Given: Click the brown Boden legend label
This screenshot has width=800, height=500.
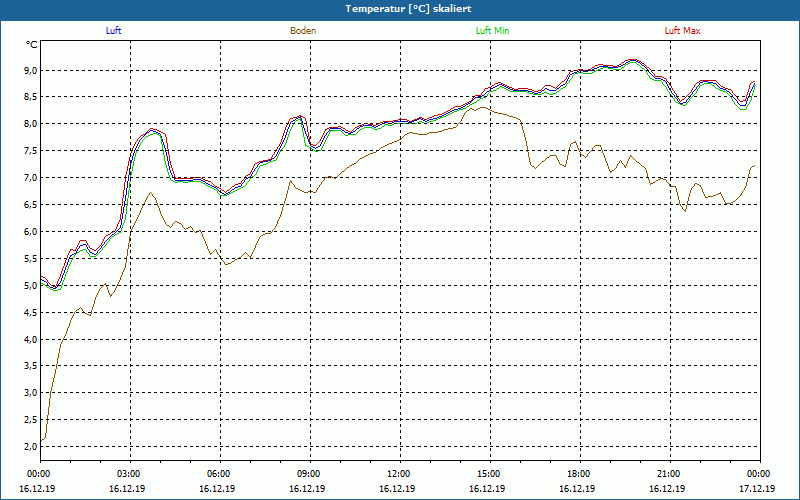Looking at the screenshot, I should click(x=303, y=31).
